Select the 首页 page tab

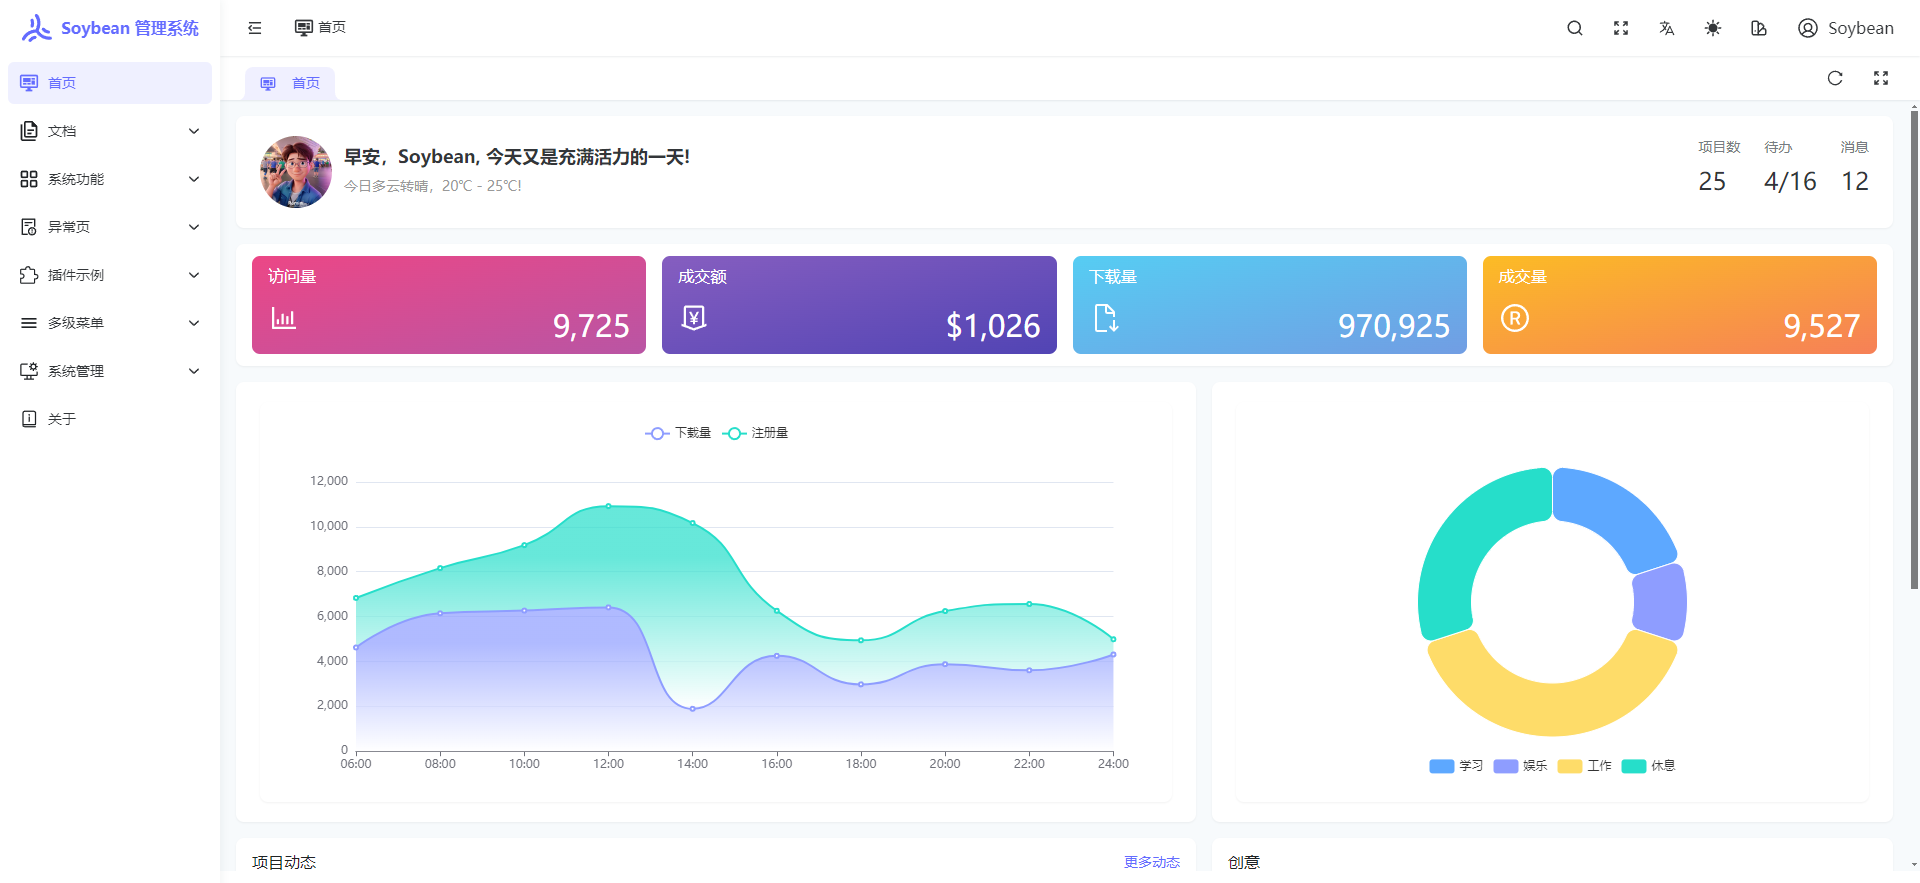290,84
